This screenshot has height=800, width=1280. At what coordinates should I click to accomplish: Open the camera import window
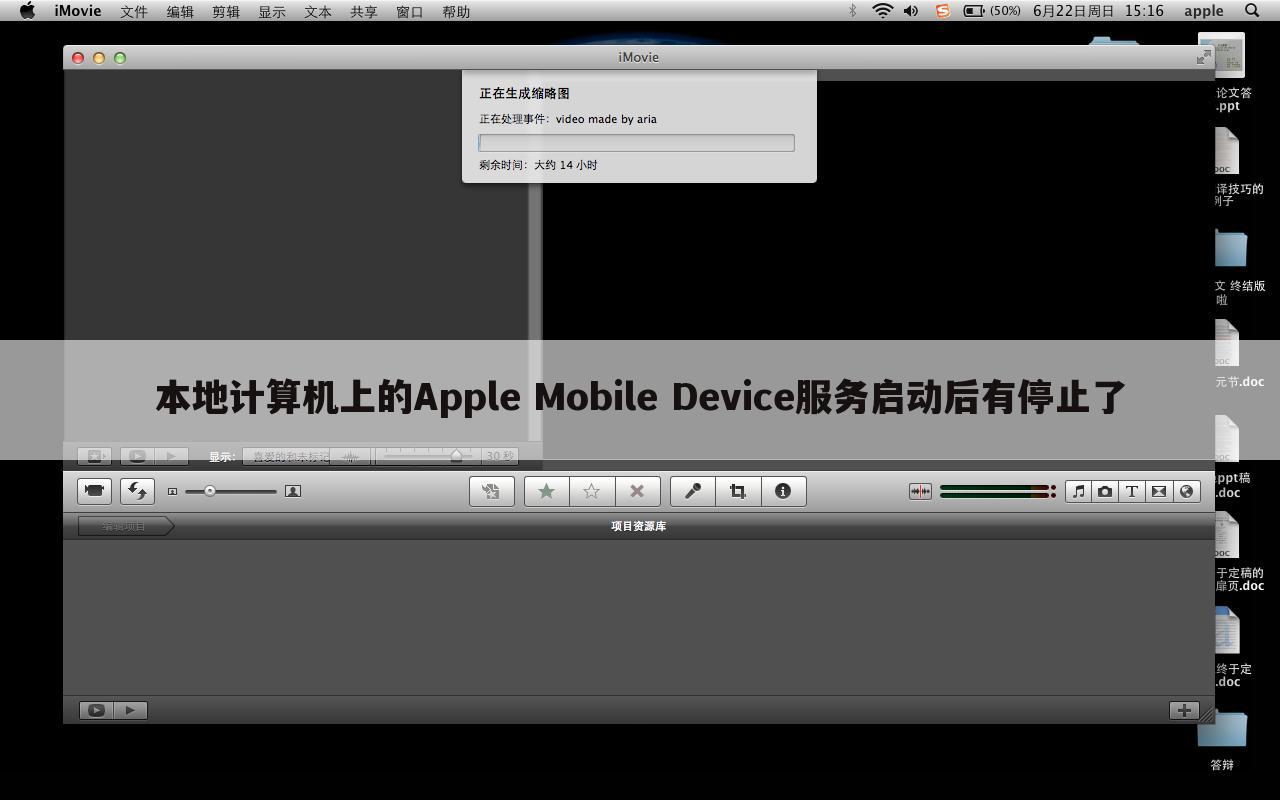(95, 491)
